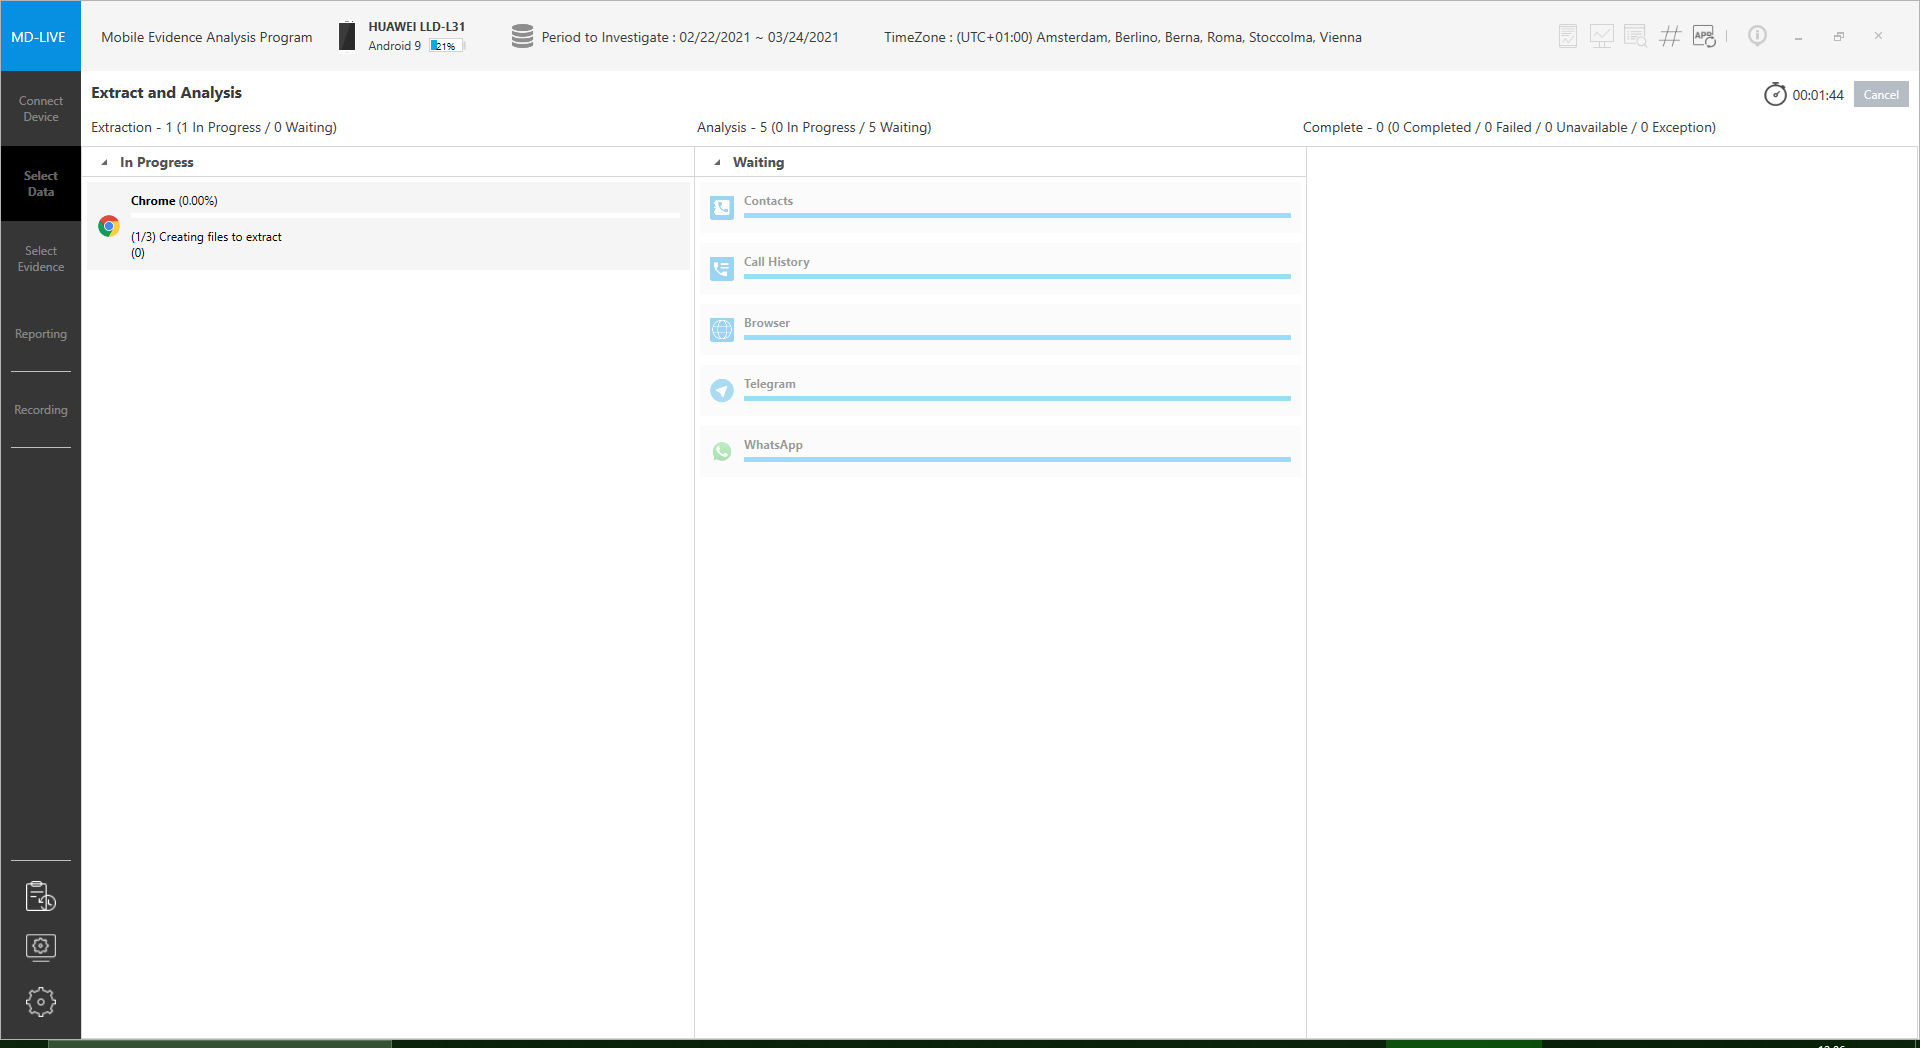Go to the Select Evidence step

(x=40, y=259)
